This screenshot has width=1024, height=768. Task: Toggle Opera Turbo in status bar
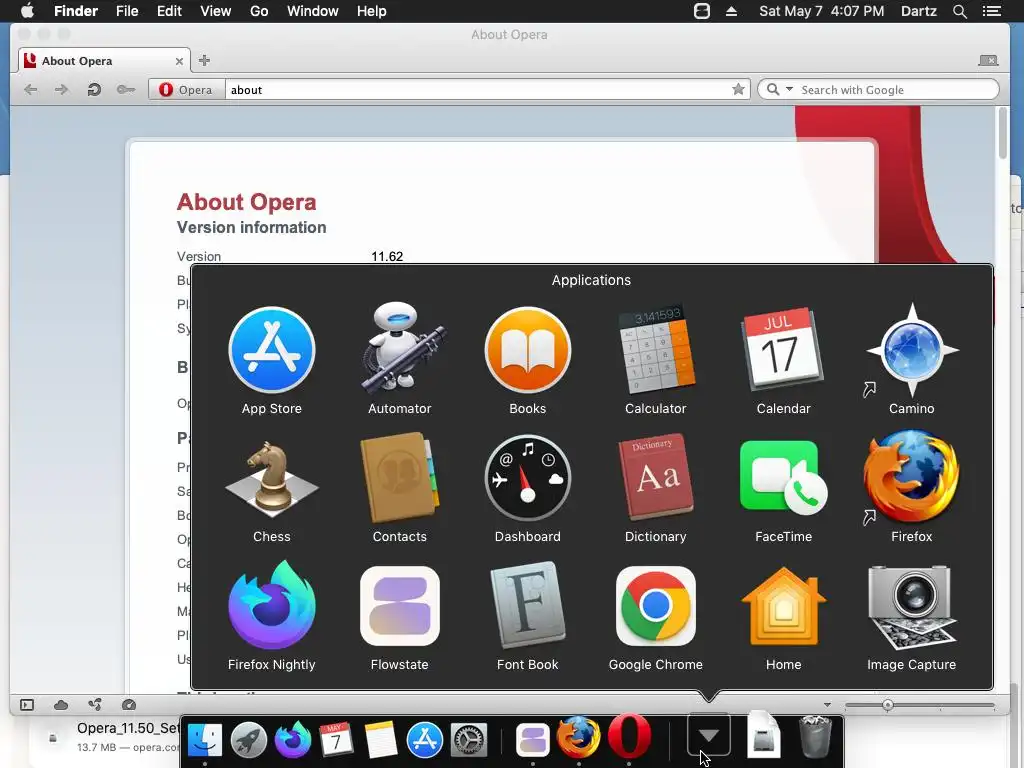pyautogui.click(x=129, y=705)
